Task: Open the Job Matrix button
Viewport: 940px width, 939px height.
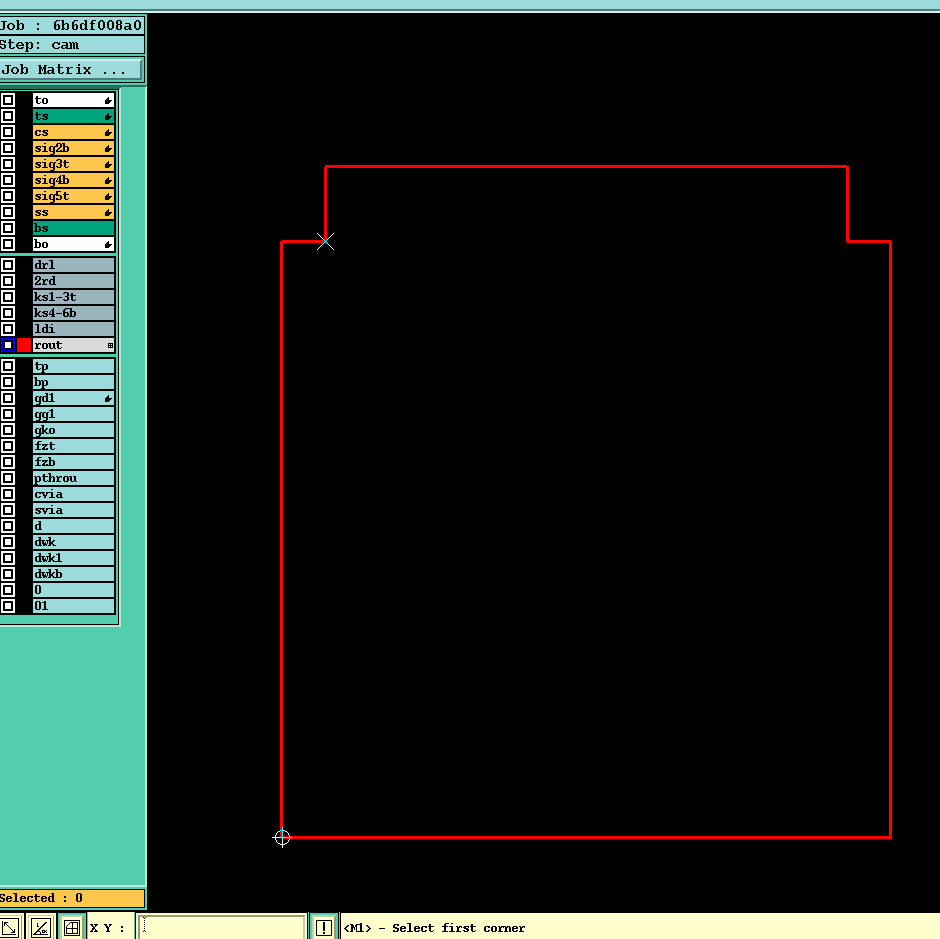Action: coord(71,70)
